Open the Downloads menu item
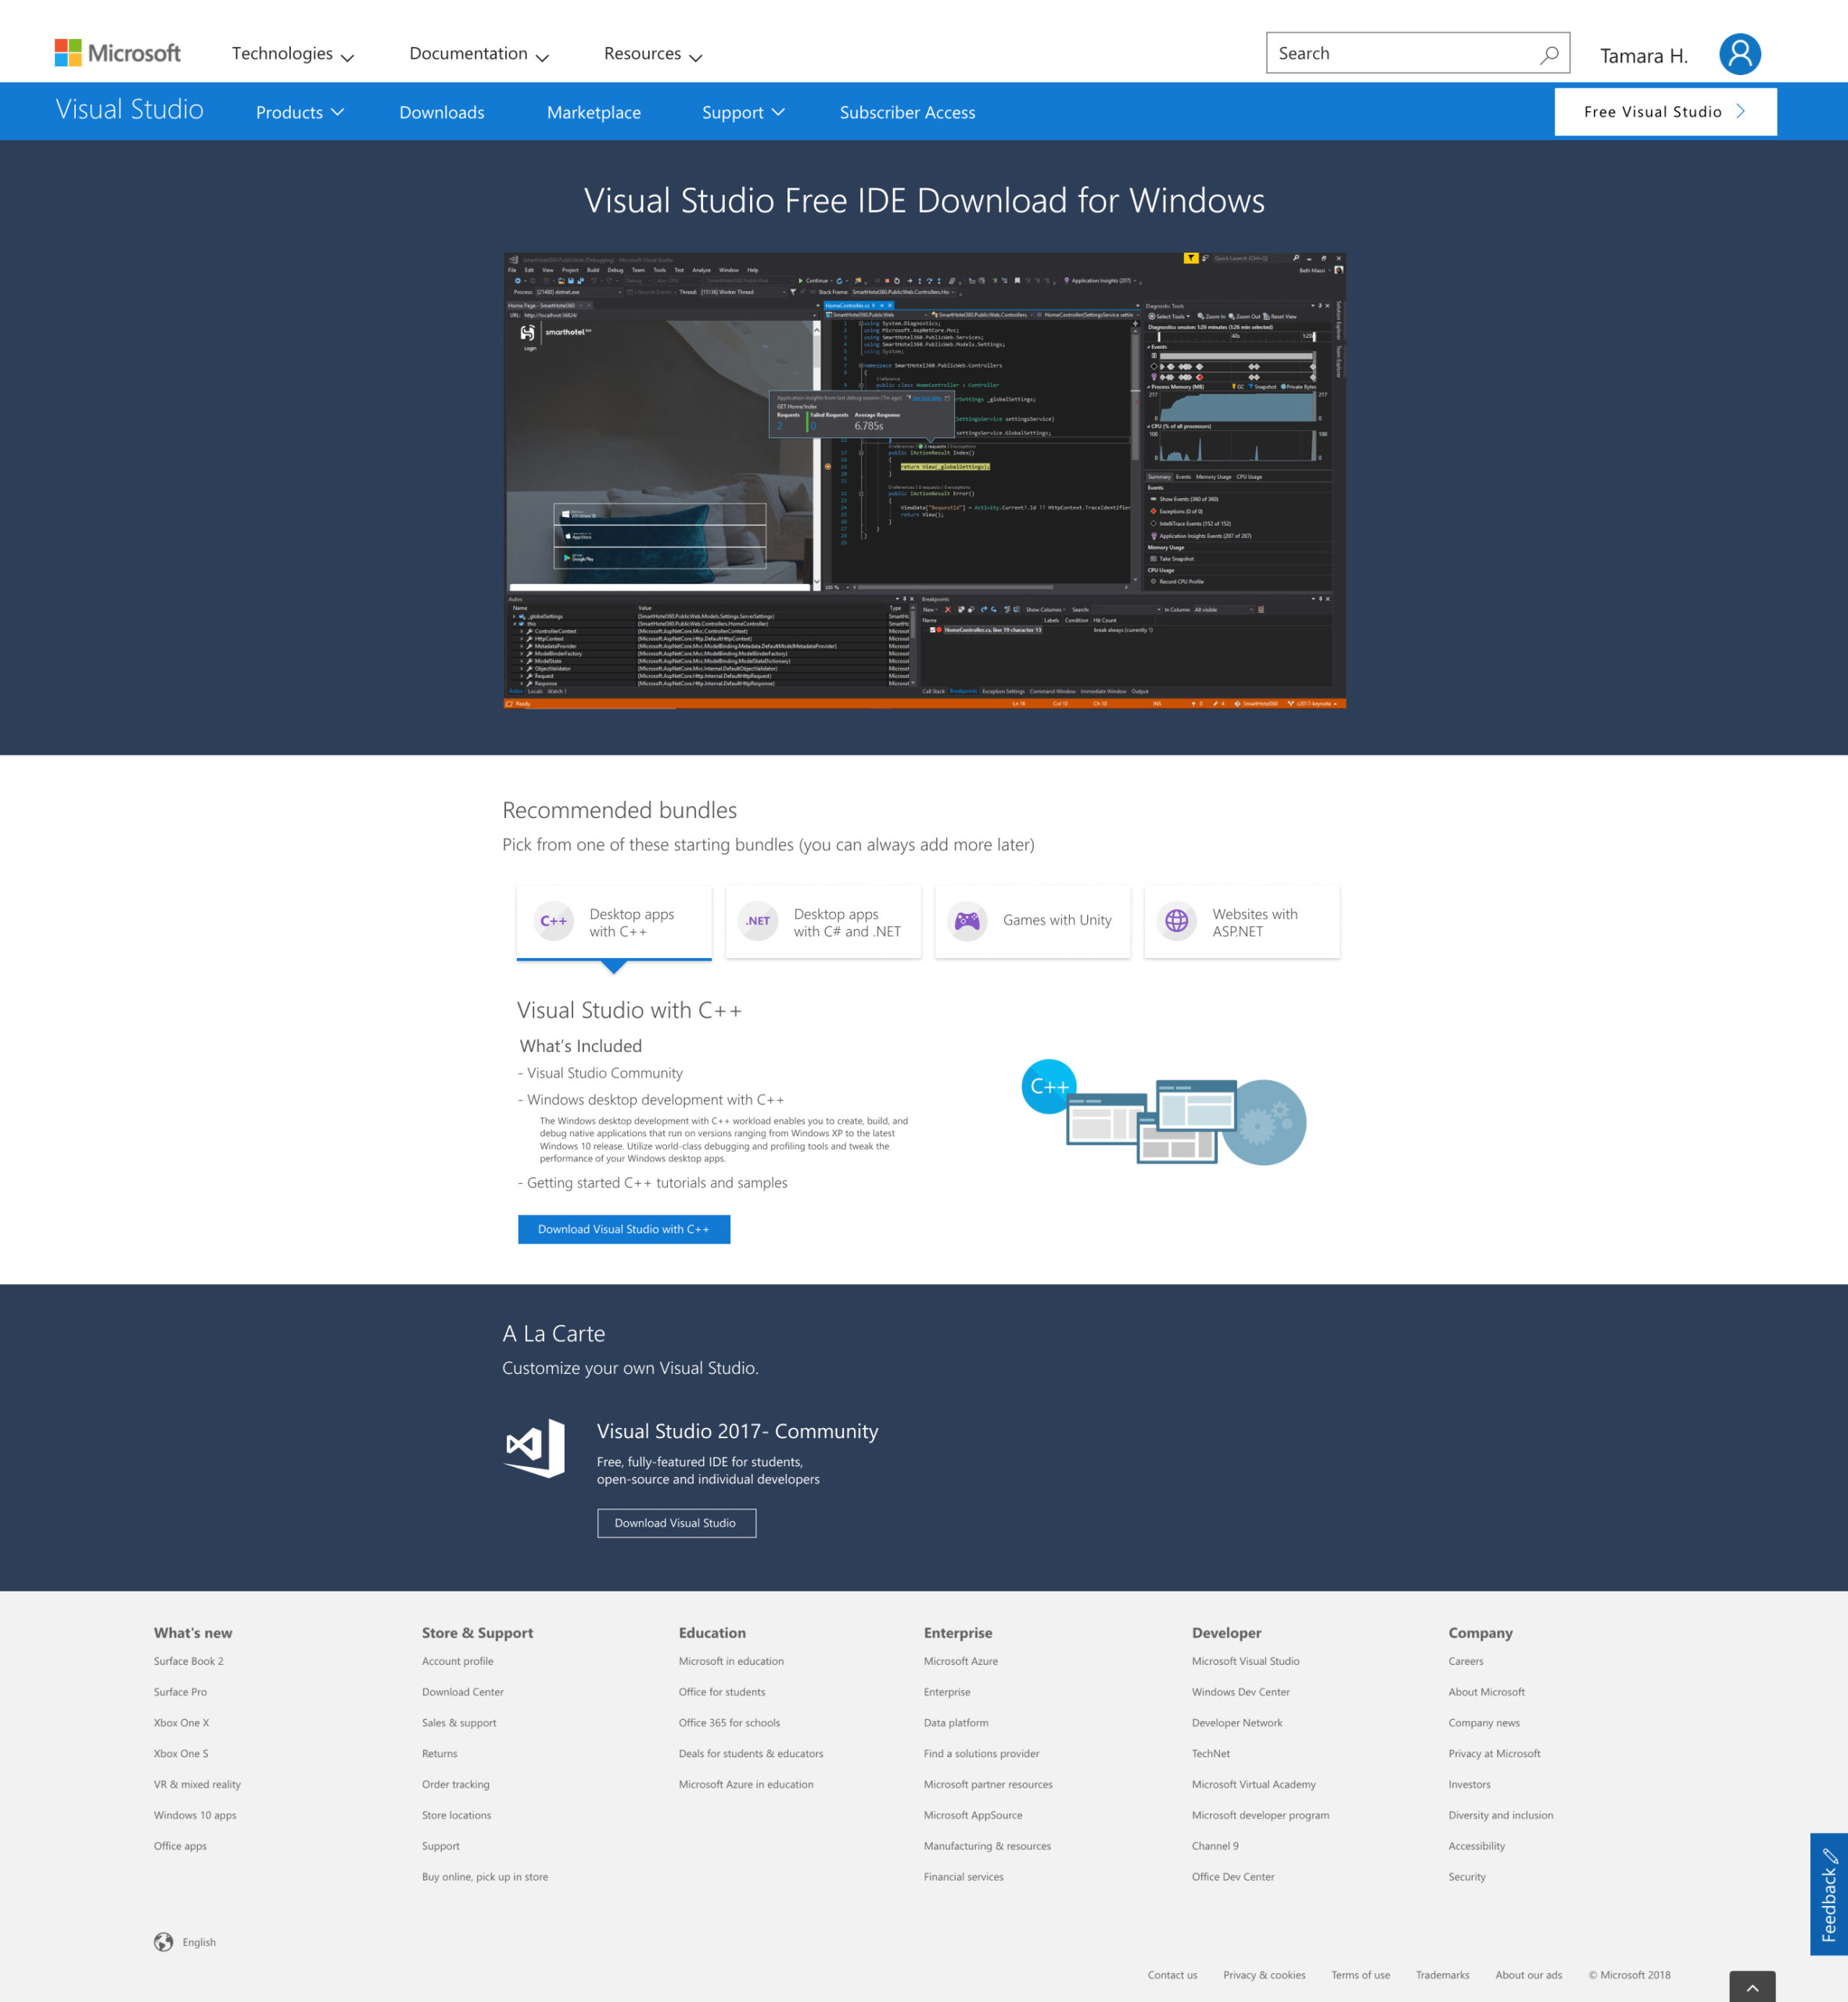The width and height of the screenshot is (1848, 2002). tap(442, 112)
